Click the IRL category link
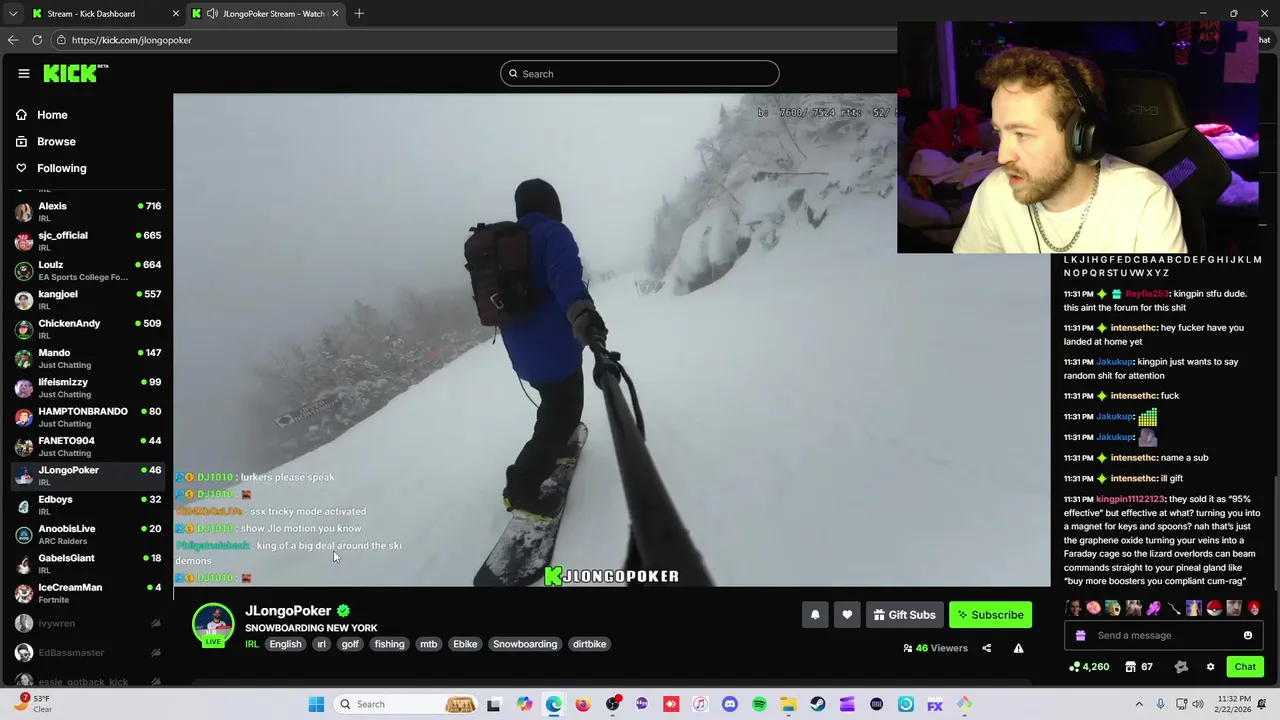This screenshot has width=1280, height=720. click(x=252, y=644)
